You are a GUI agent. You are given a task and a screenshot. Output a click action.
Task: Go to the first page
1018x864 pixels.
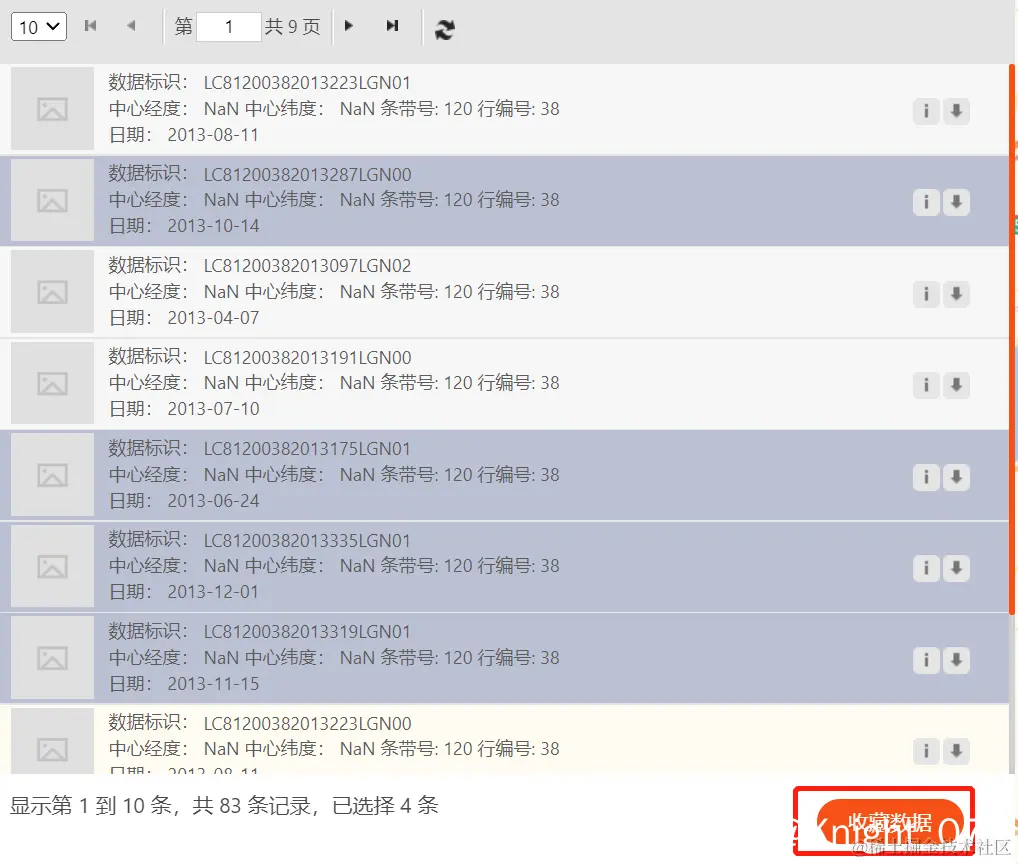point(90,25)
